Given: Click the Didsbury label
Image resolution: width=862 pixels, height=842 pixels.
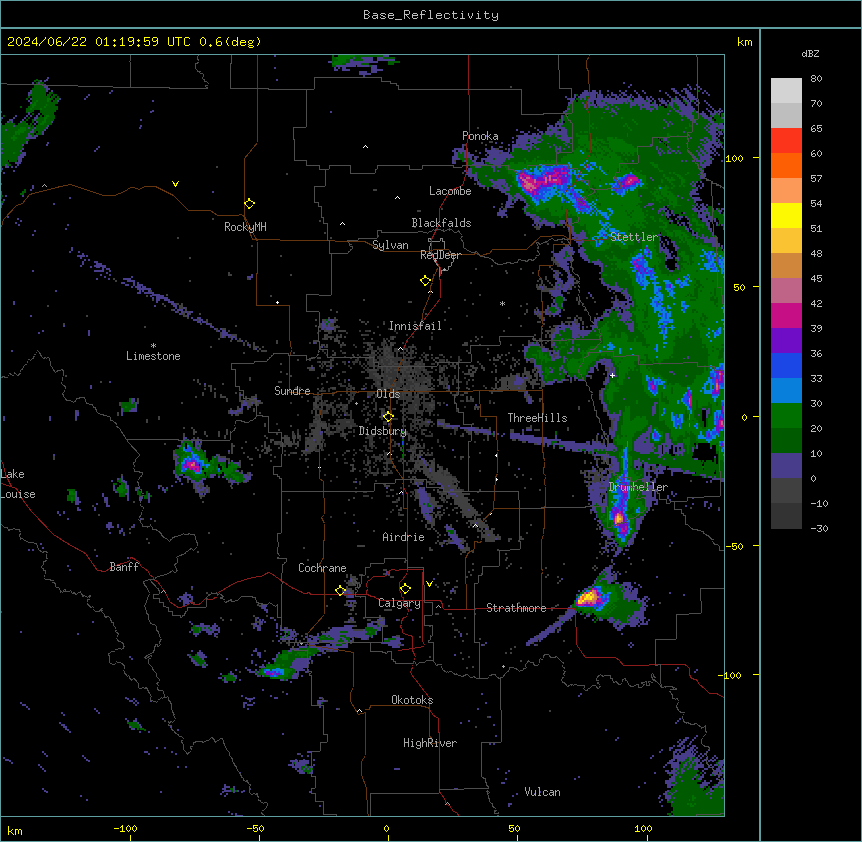Looking at the screenshot, I should (x=383, y=431).
